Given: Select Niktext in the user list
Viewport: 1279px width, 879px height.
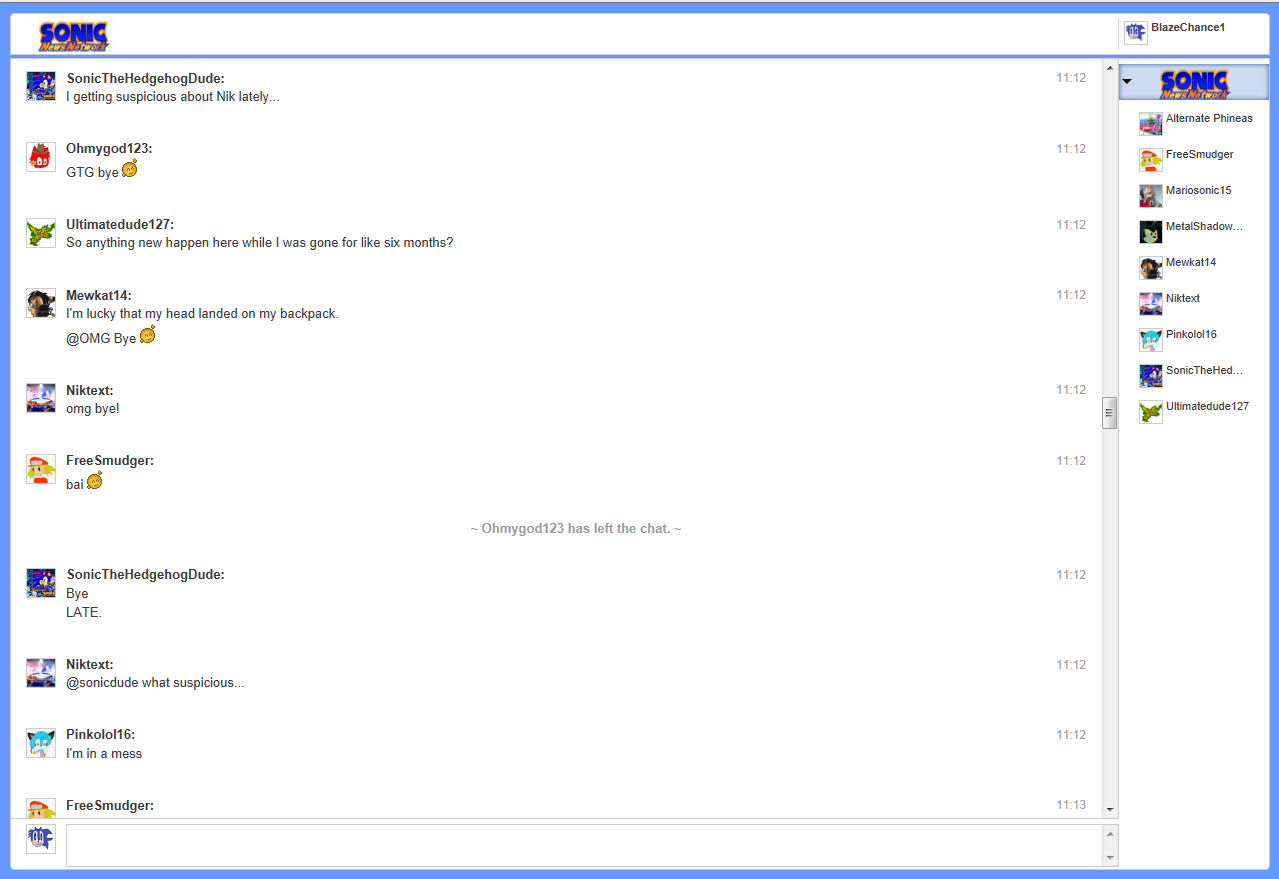Looking at the screenshot, I should pos(1182,299).
